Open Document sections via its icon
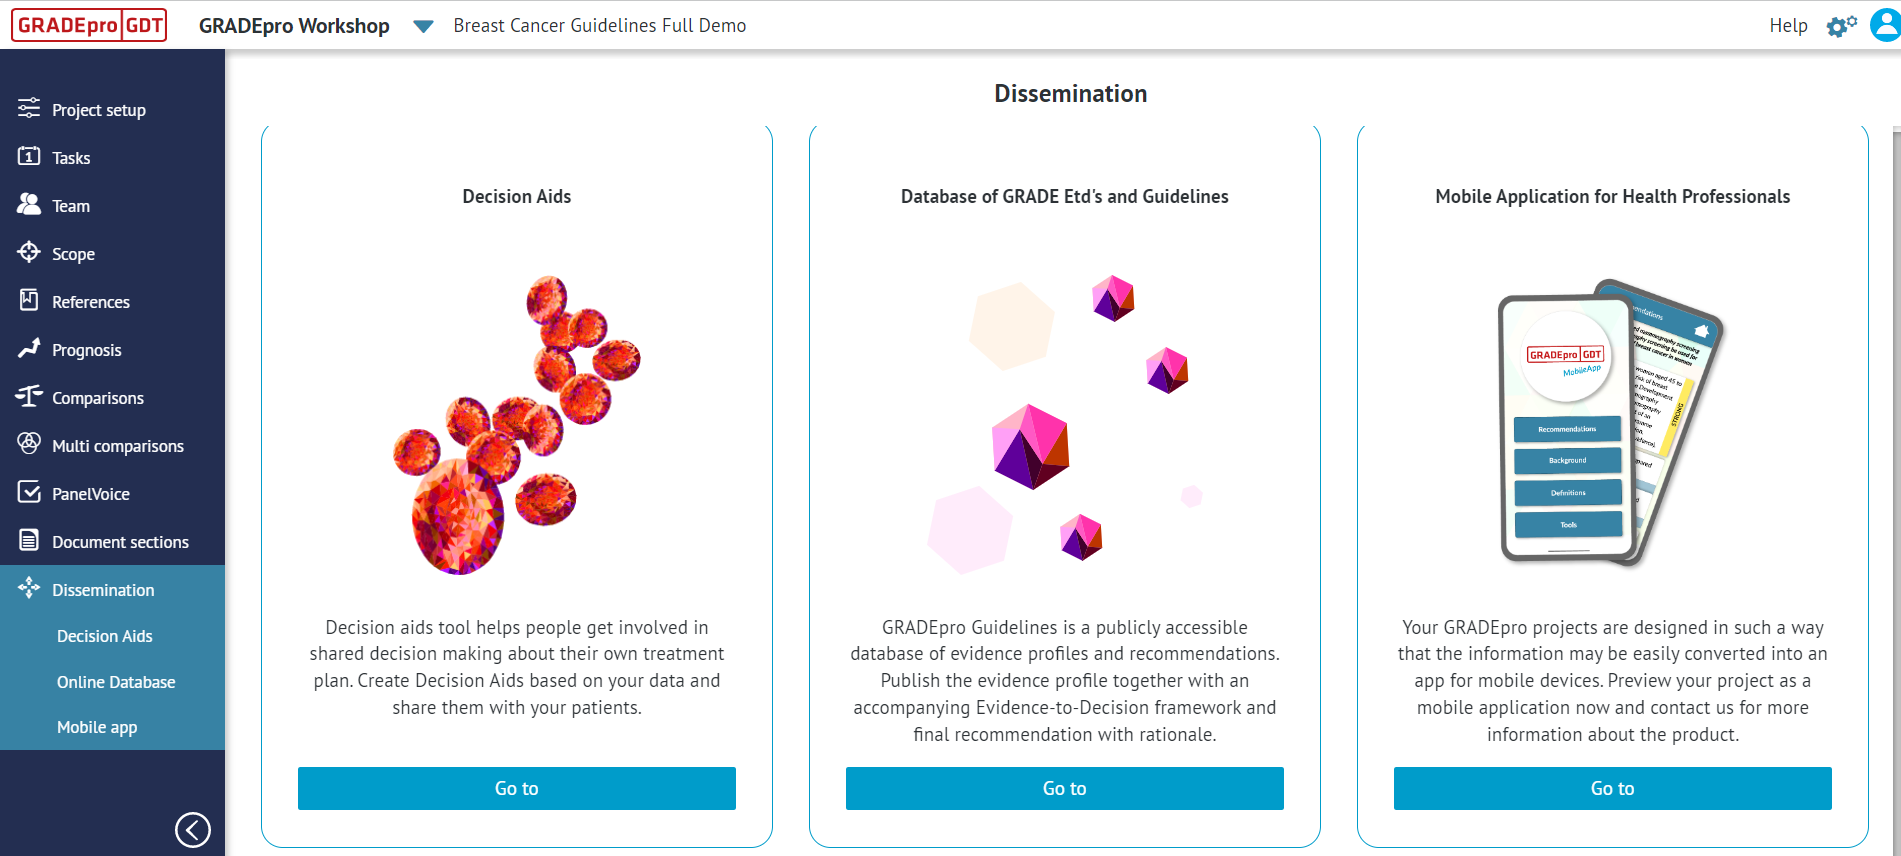This screenshot has width=1901, height=856. (x=28, y=541)
